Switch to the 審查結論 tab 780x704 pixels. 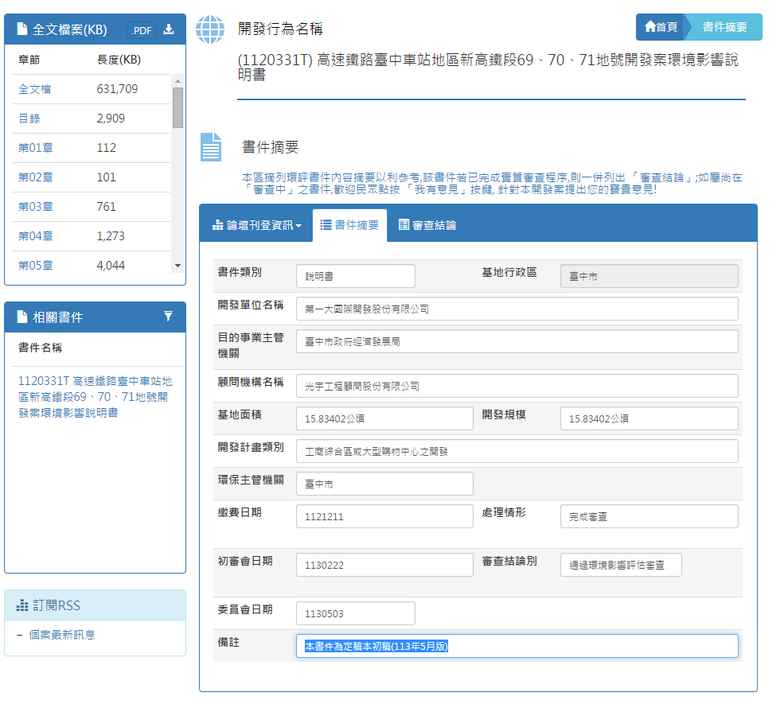(428, 225)
